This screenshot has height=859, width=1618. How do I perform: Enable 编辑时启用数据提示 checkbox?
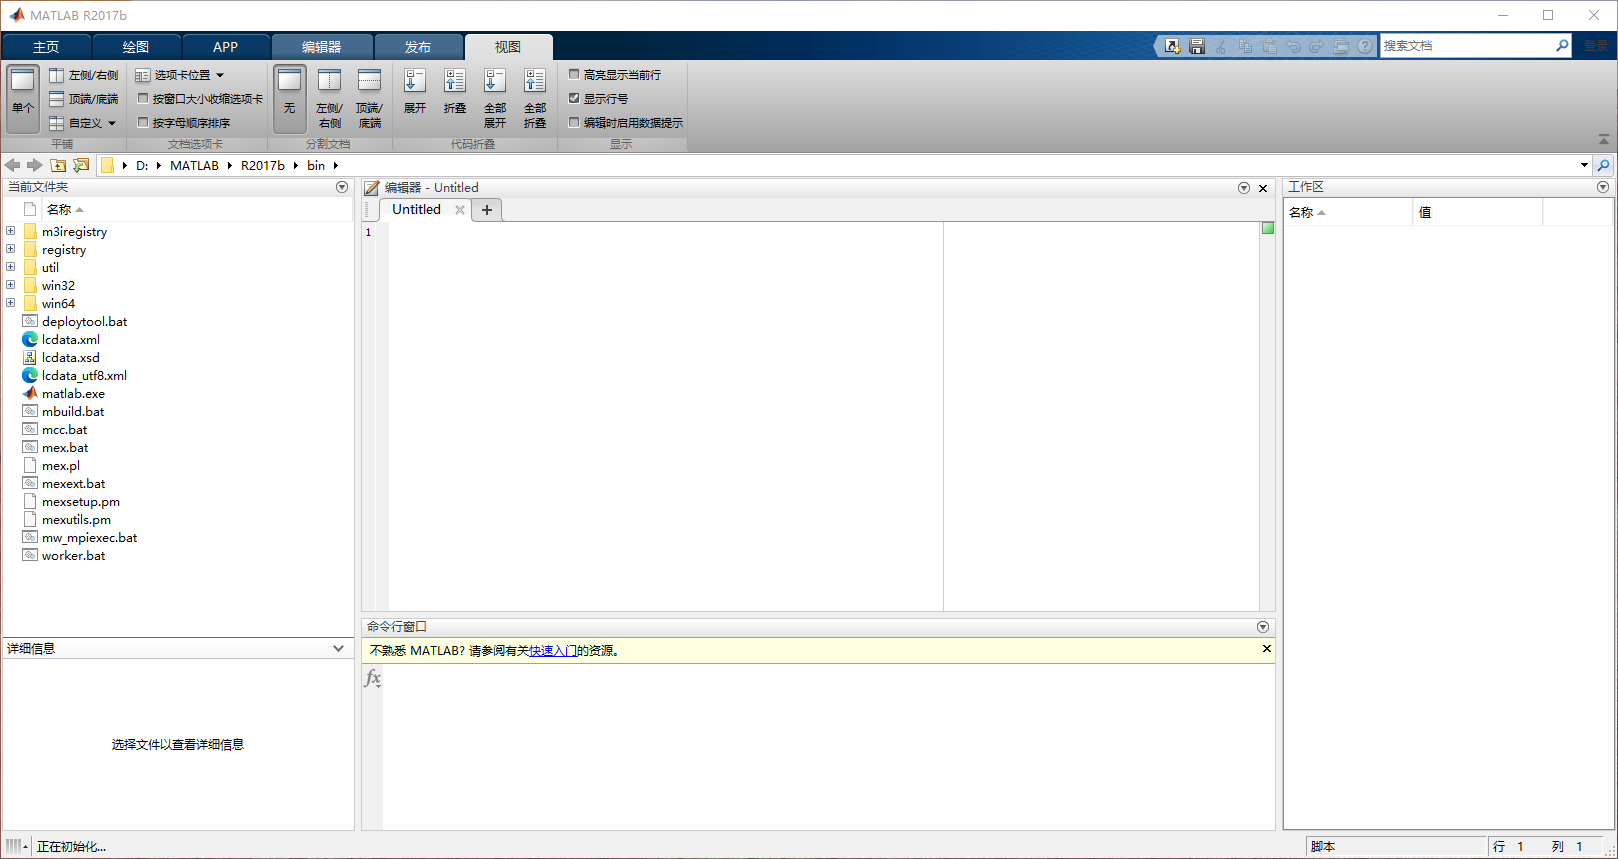click(574, 122)
